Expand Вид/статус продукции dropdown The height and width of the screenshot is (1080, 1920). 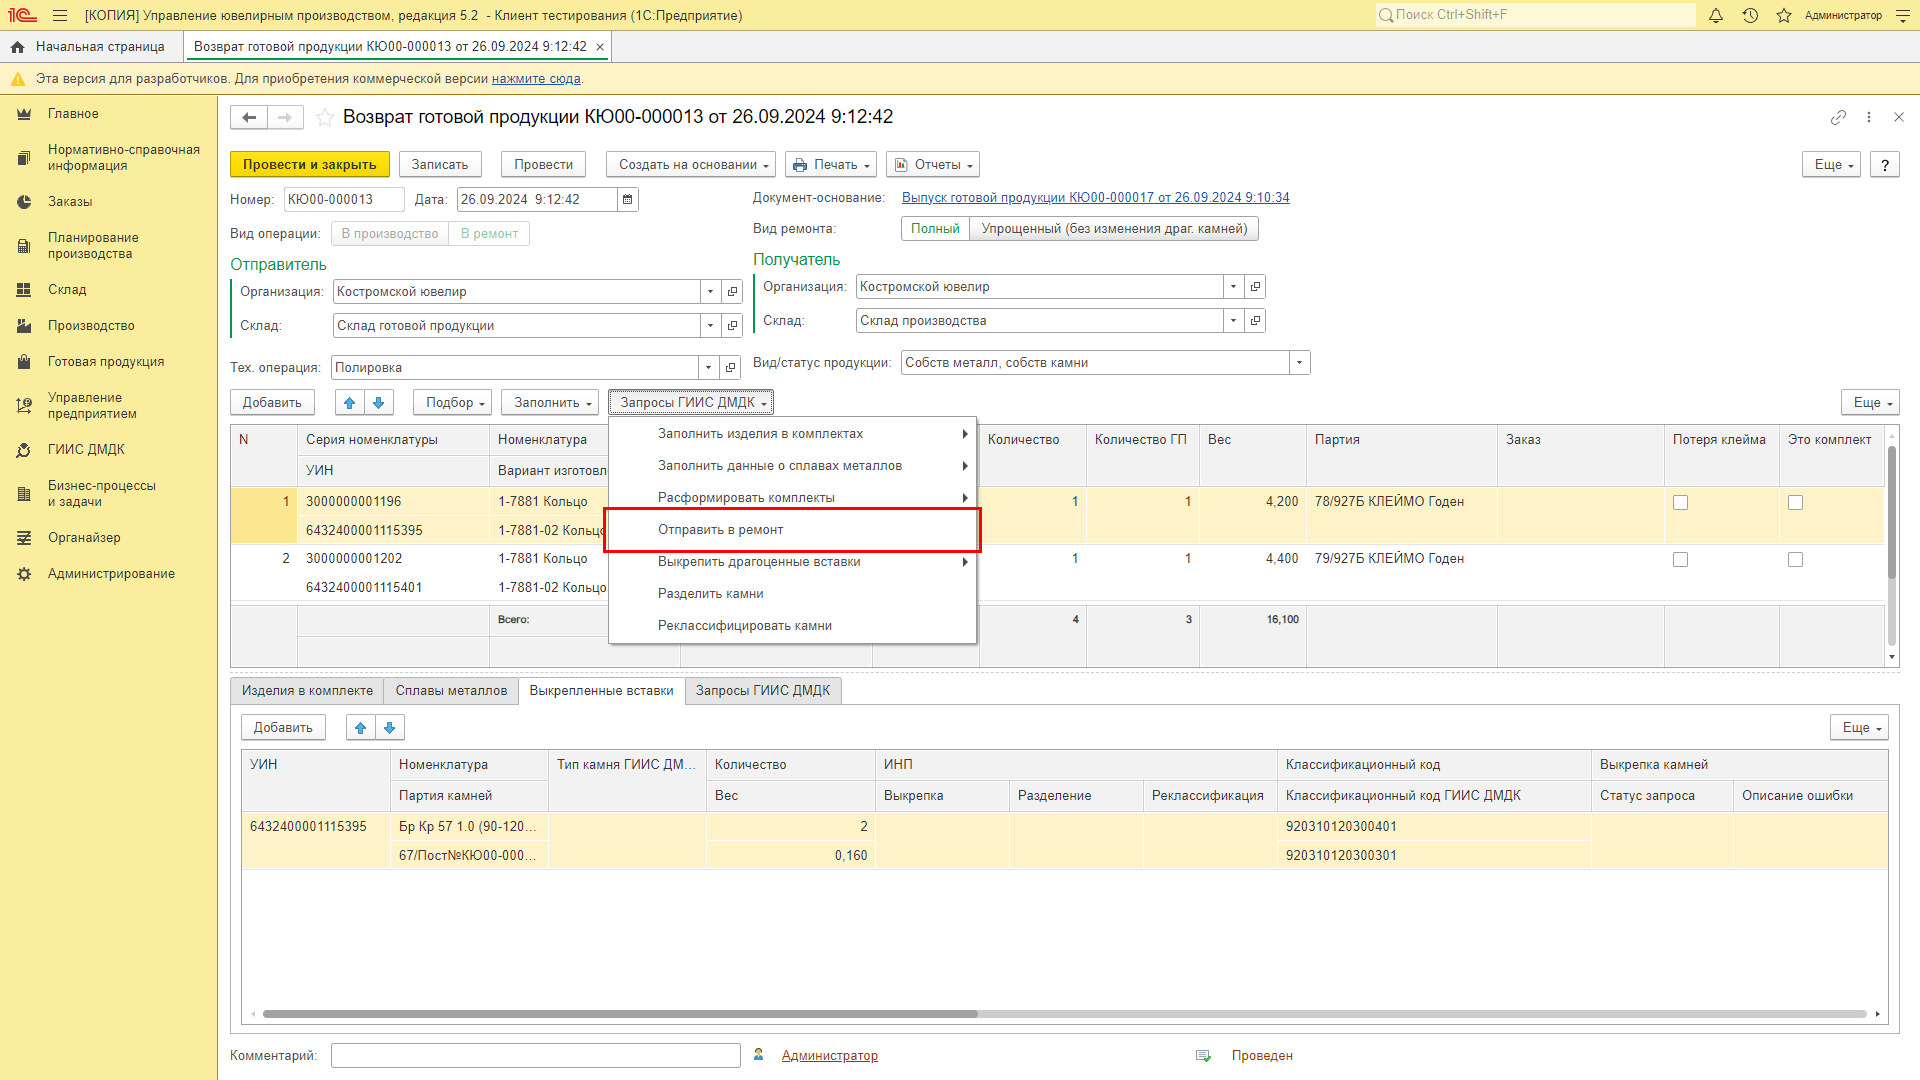pyautogui.click(x=1299, y=363)
